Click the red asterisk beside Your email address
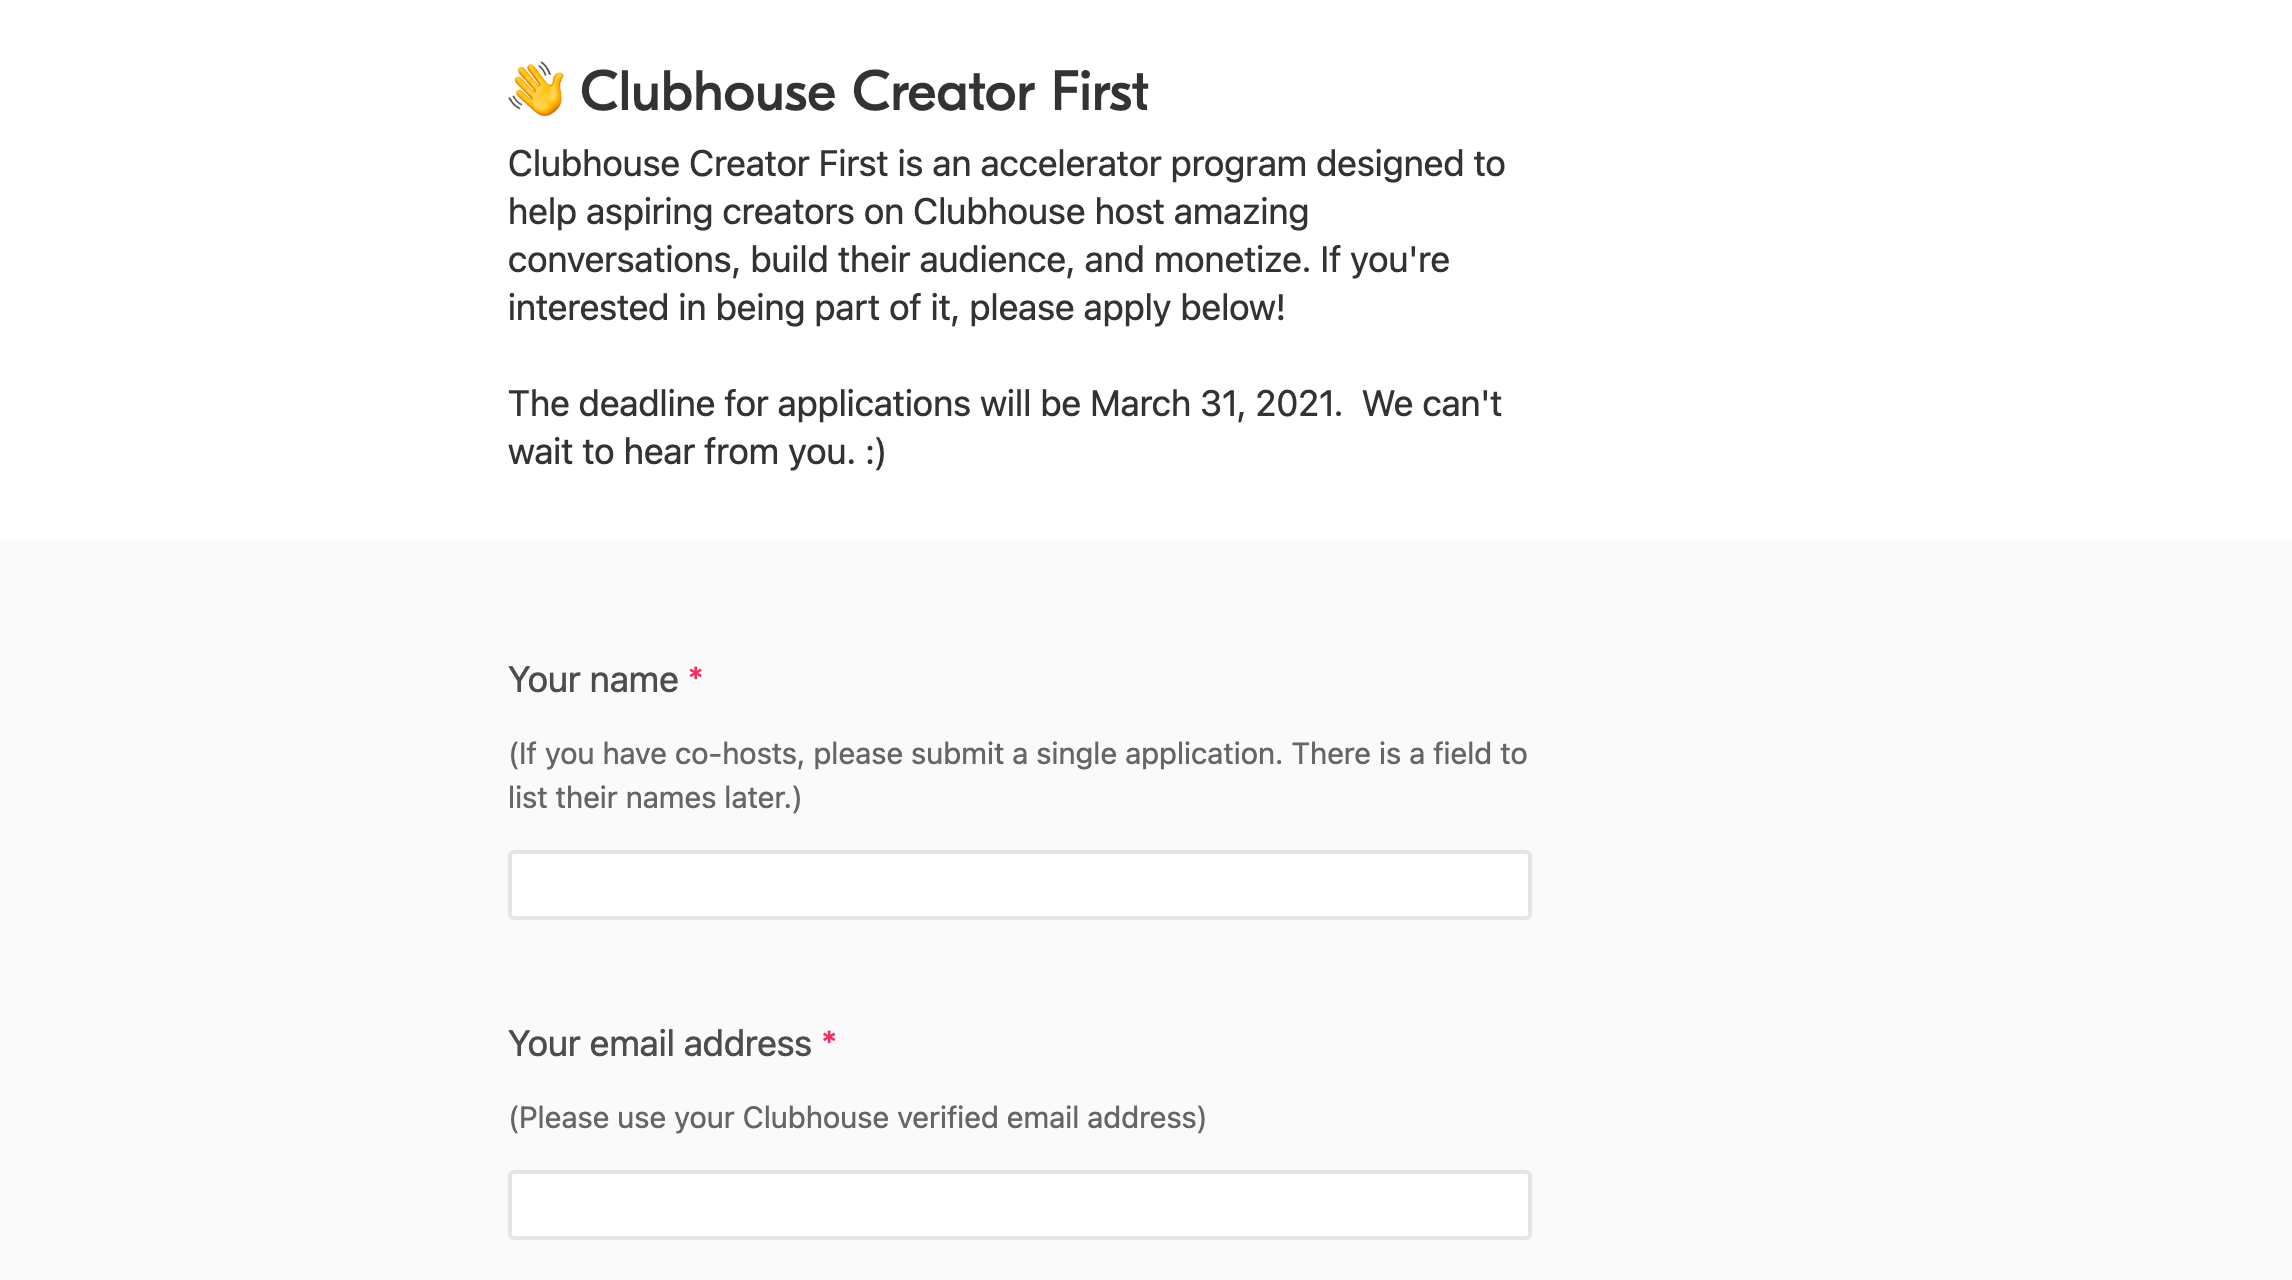 coord(829,1040)
